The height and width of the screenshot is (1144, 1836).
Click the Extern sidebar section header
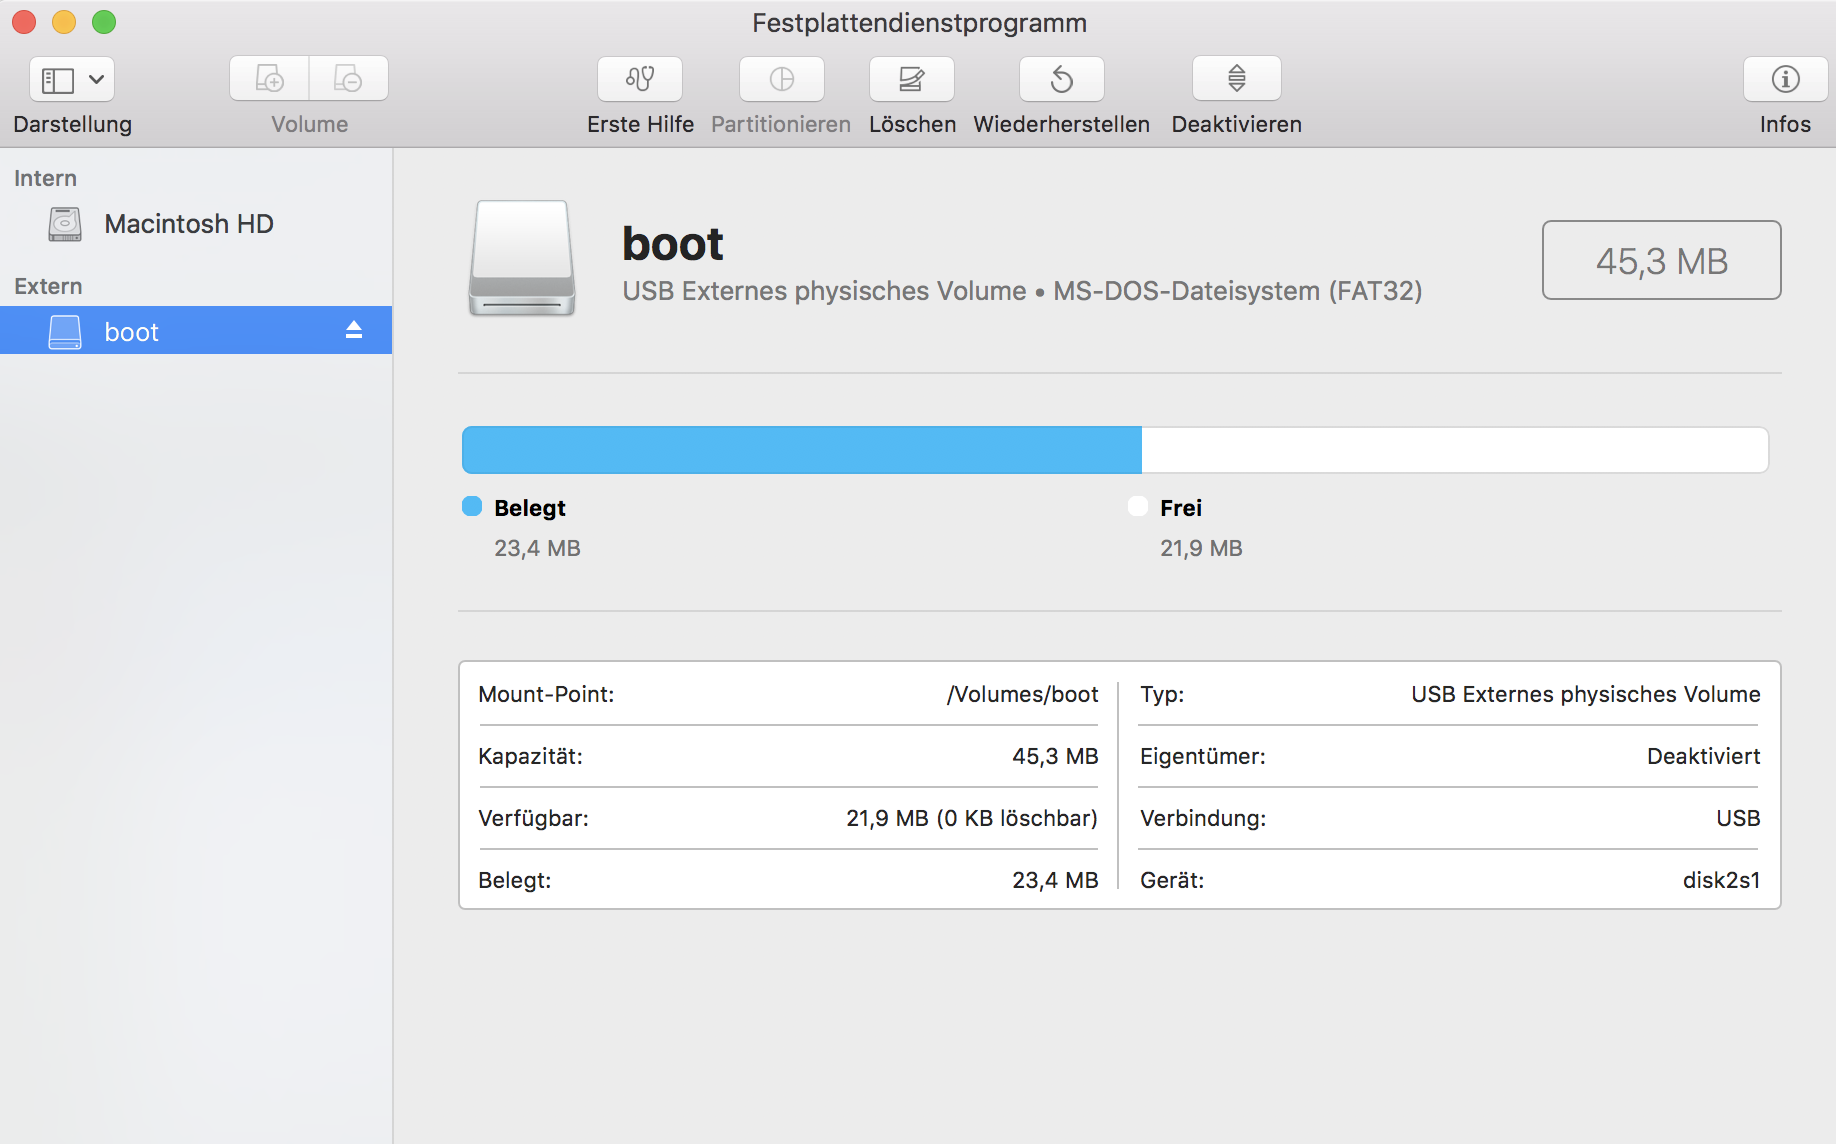pyautogui.click(x=48, y=286)
